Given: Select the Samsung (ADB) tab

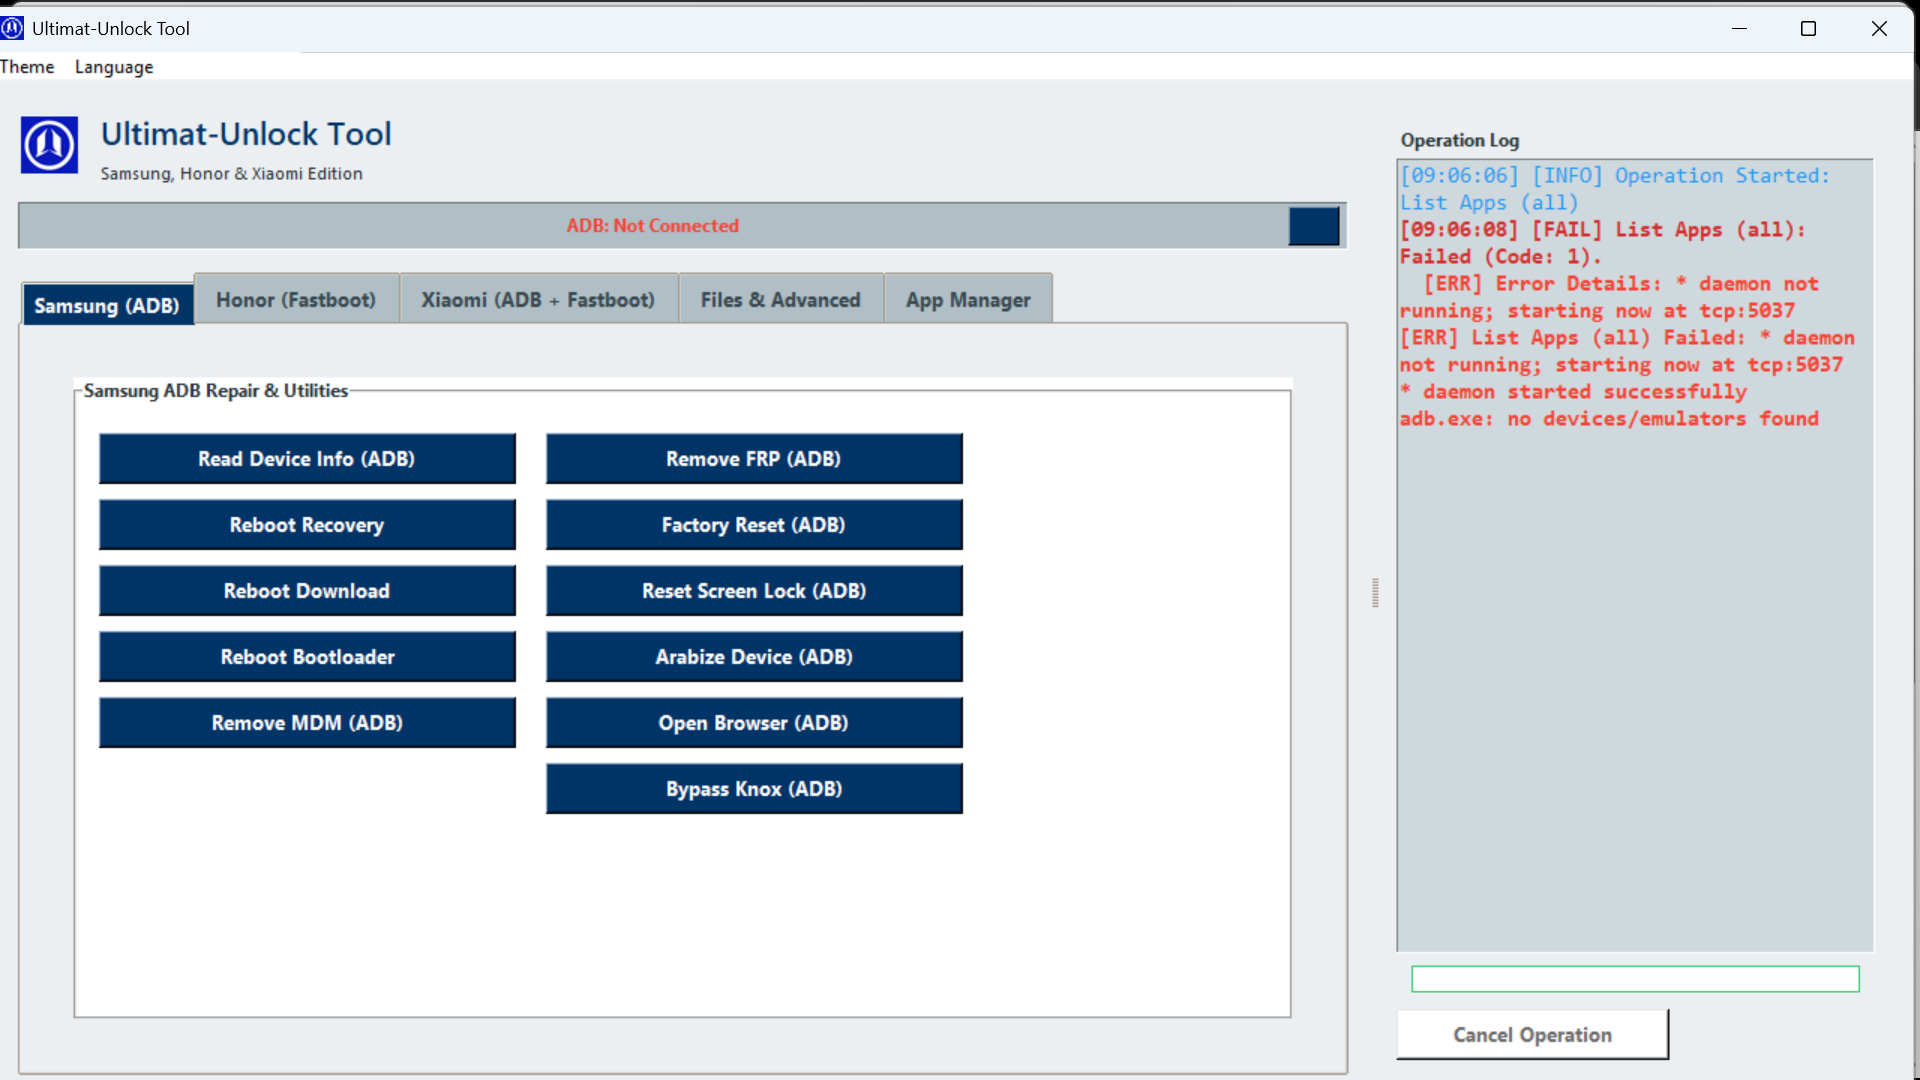Looking at the screenshot, I should (x=107, y=305).
